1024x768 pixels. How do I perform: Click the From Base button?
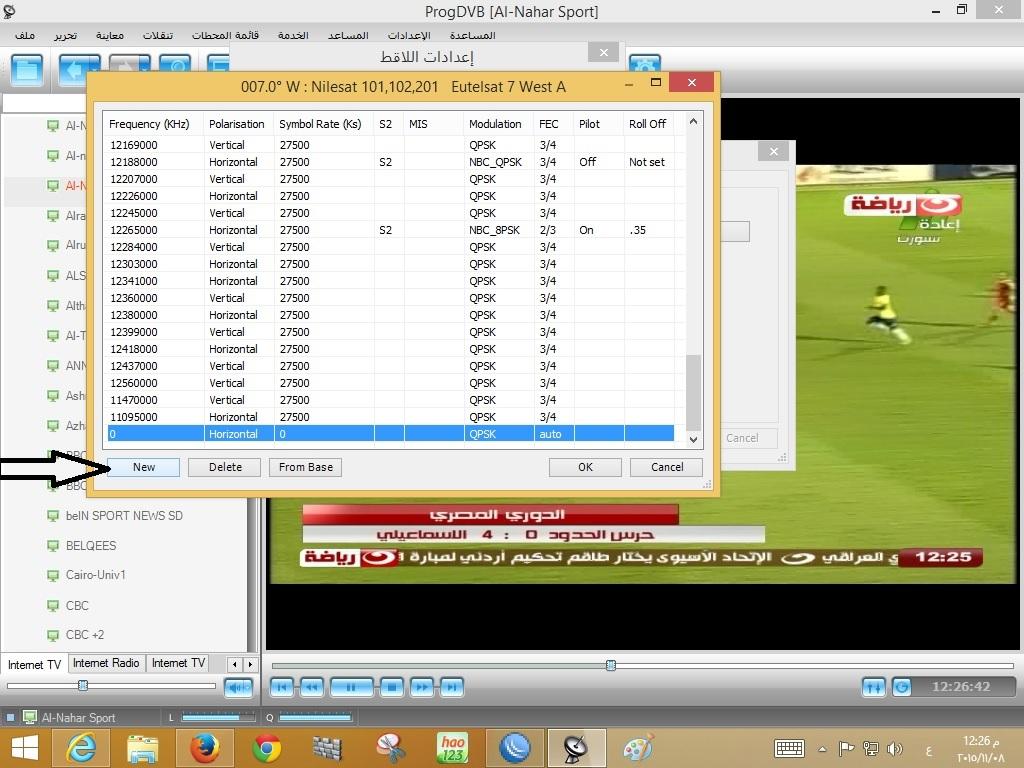[x=306, y=467]
